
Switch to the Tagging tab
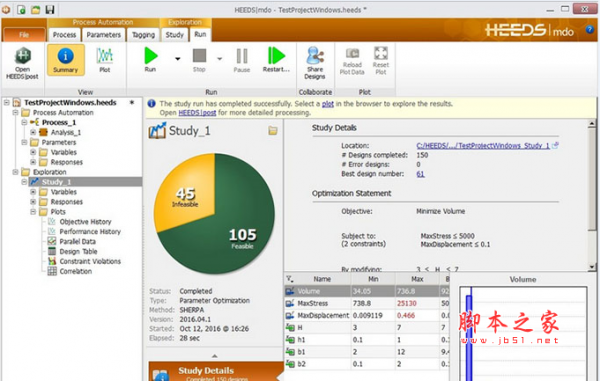[x=143, y=35]
